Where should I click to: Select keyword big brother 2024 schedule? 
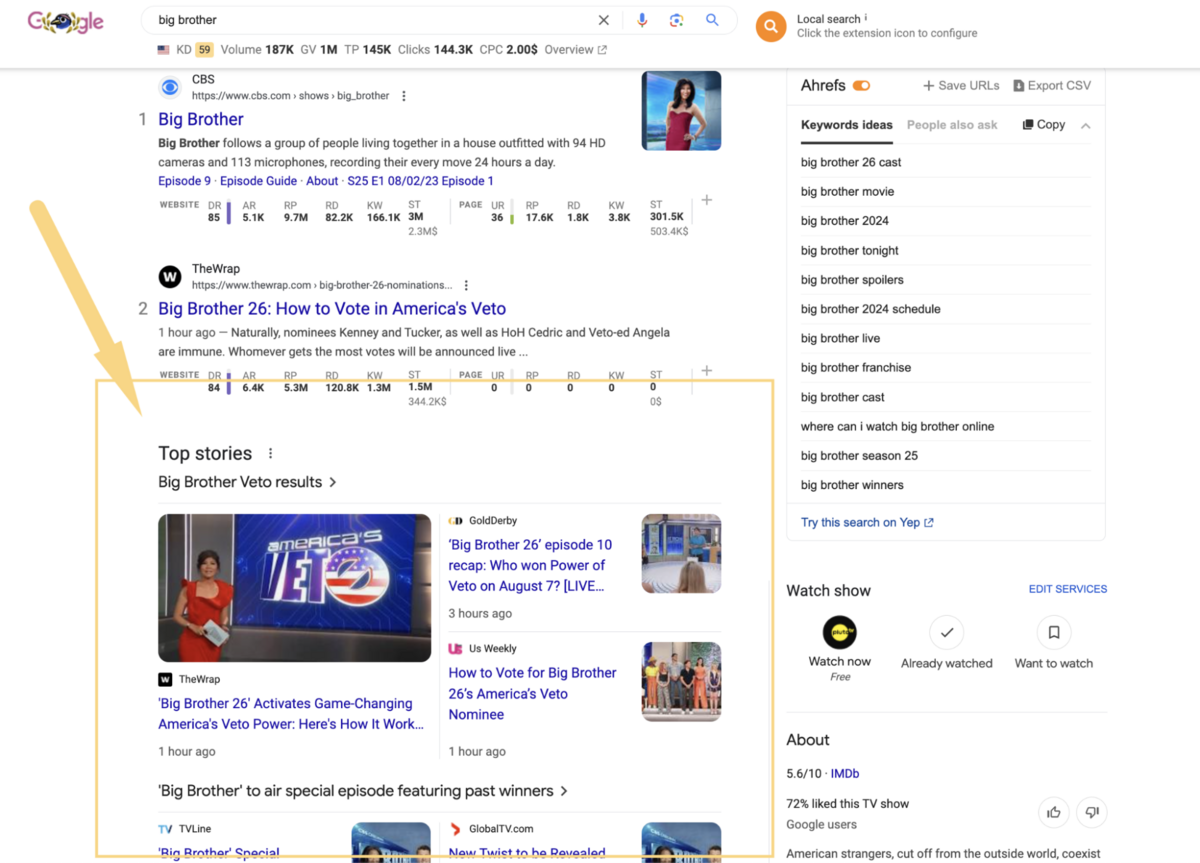click(x=871, y=309)
